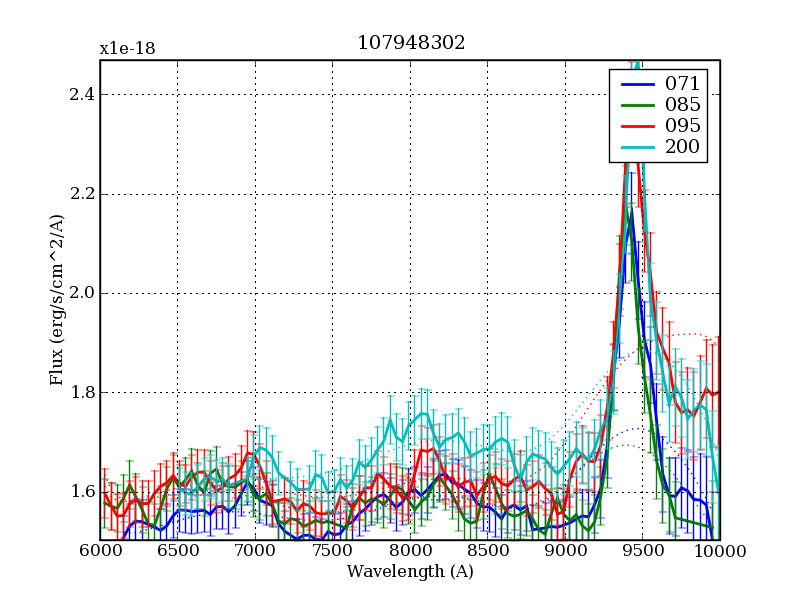Click the x1e-18 exponent label
Viewport: 800px width, 600px height.
pos(127,49)
